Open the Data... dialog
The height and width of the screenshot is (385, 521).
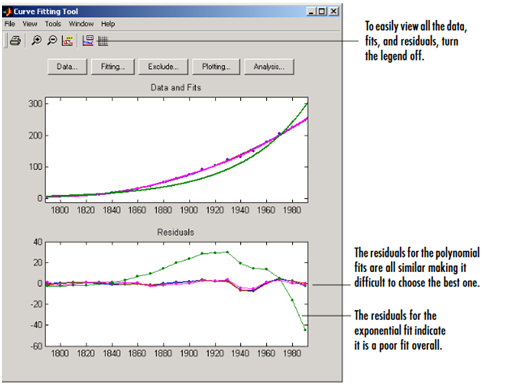[x=67, y=67]
